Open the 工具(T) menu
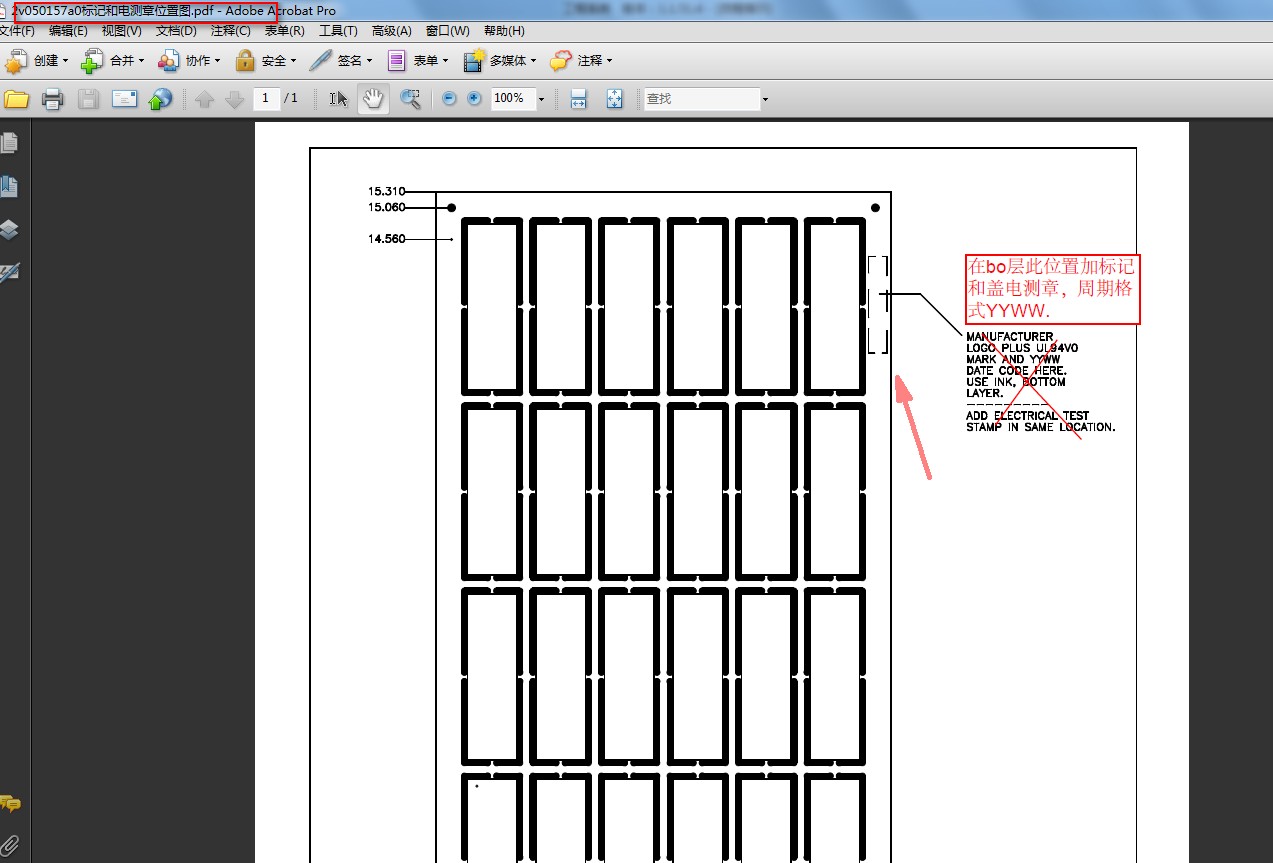 tap(338, 31)
